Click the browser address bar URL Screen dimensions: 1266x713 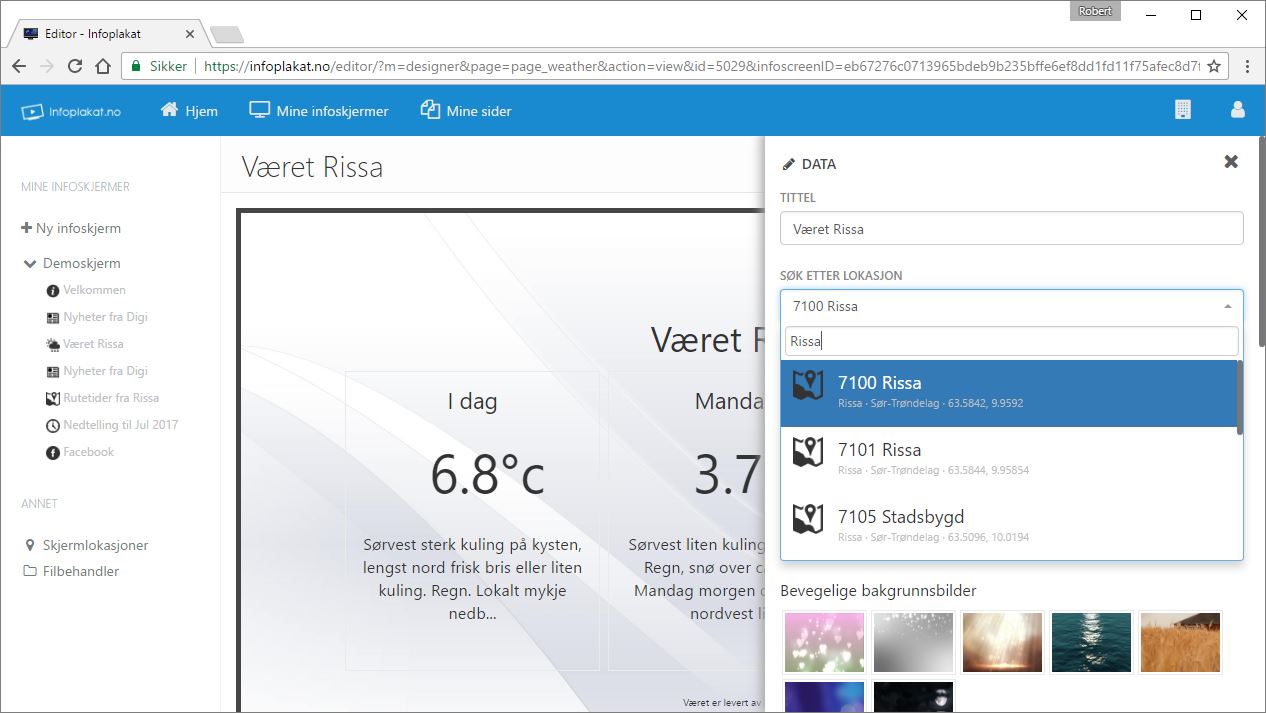pos(700,66)
